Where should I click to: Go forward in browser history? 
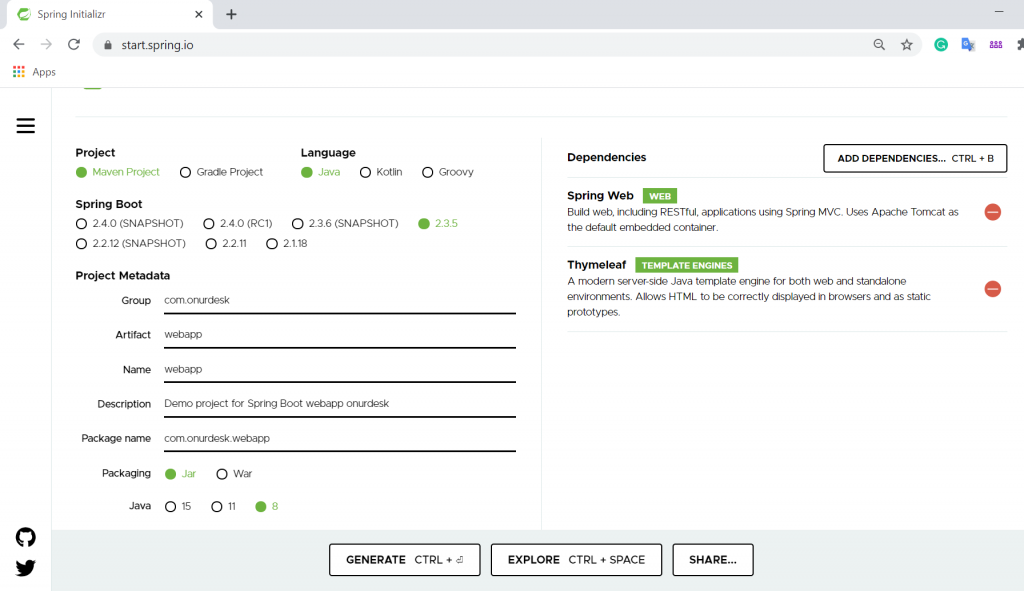(46, 44)
